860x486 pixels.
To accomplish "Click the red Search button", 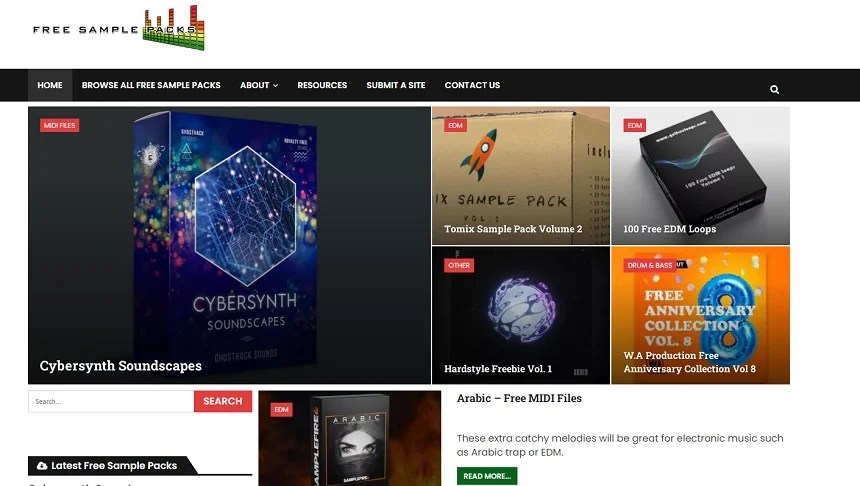I will click(x=223, y=401).
